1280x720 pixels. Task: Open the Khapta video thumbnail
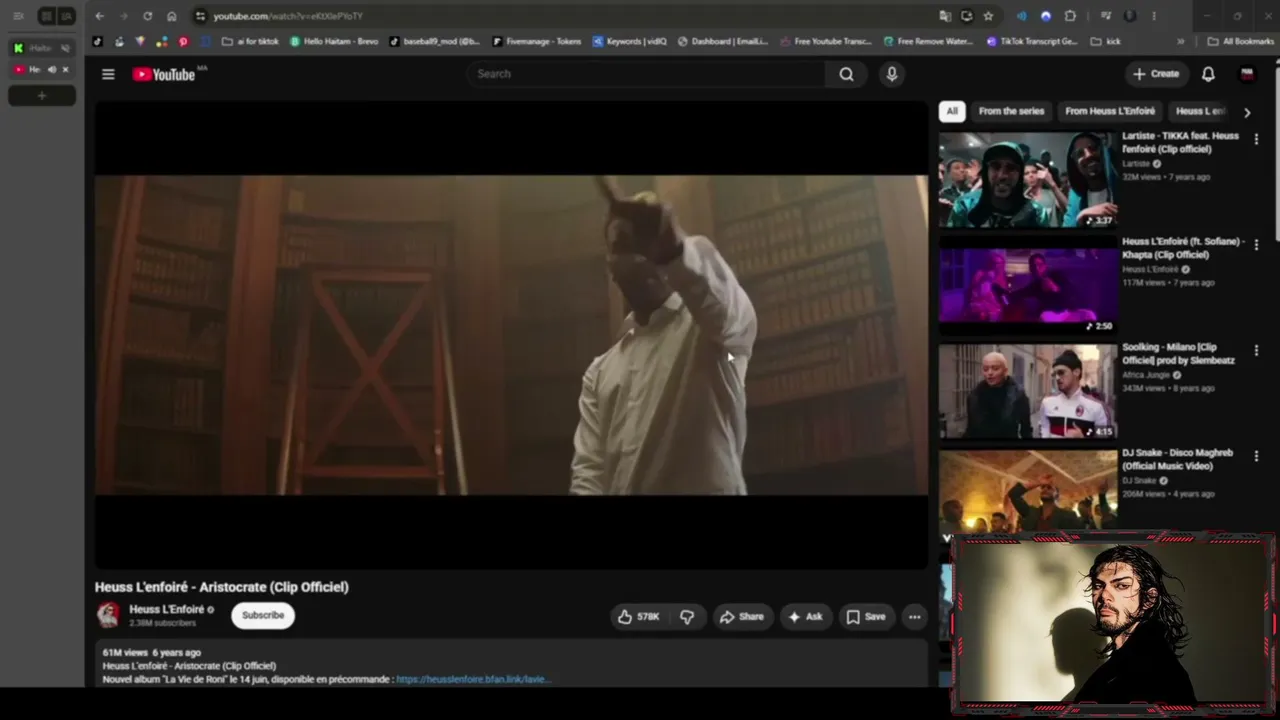tap(1027, 286)
